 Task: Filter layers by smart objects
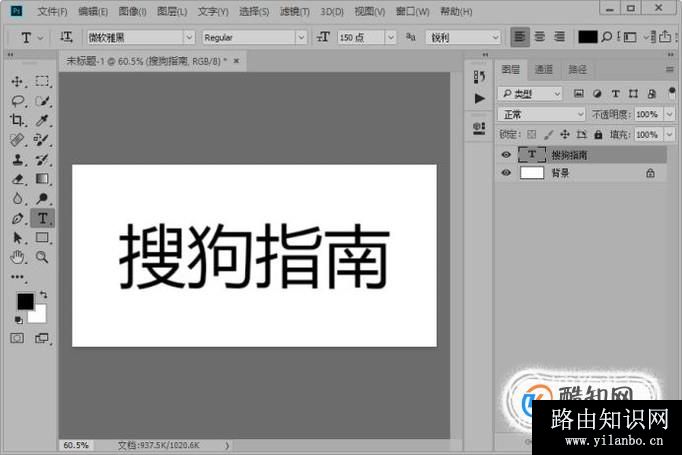point(652,94)
